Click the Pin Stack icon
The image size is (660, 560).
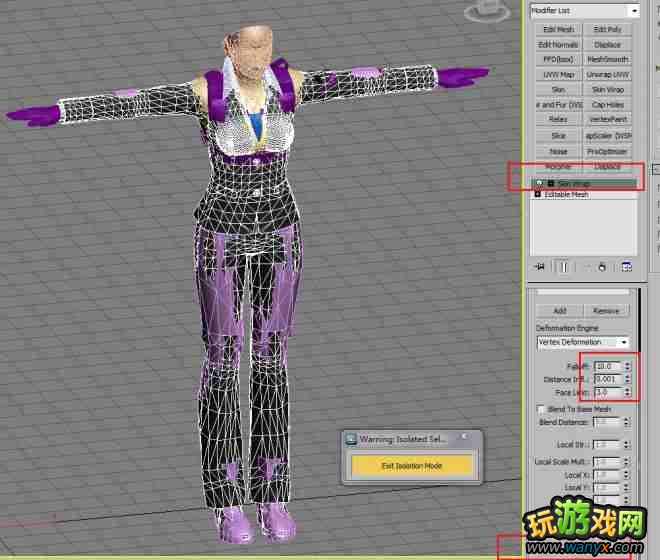point(540,267)
